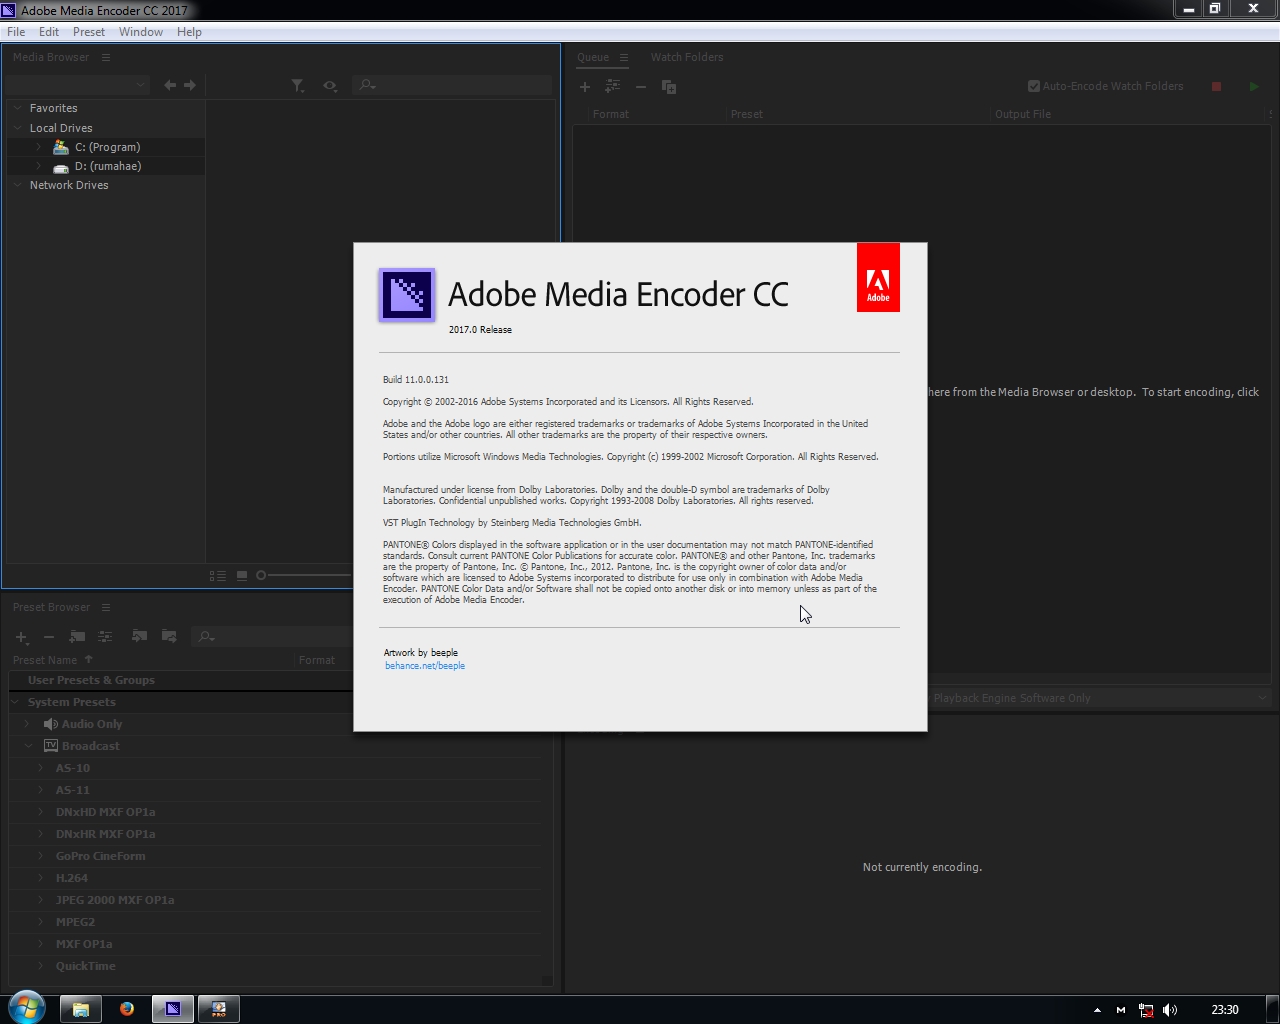Open the recent directories dropdown in Media Browser

pos(78,85)
